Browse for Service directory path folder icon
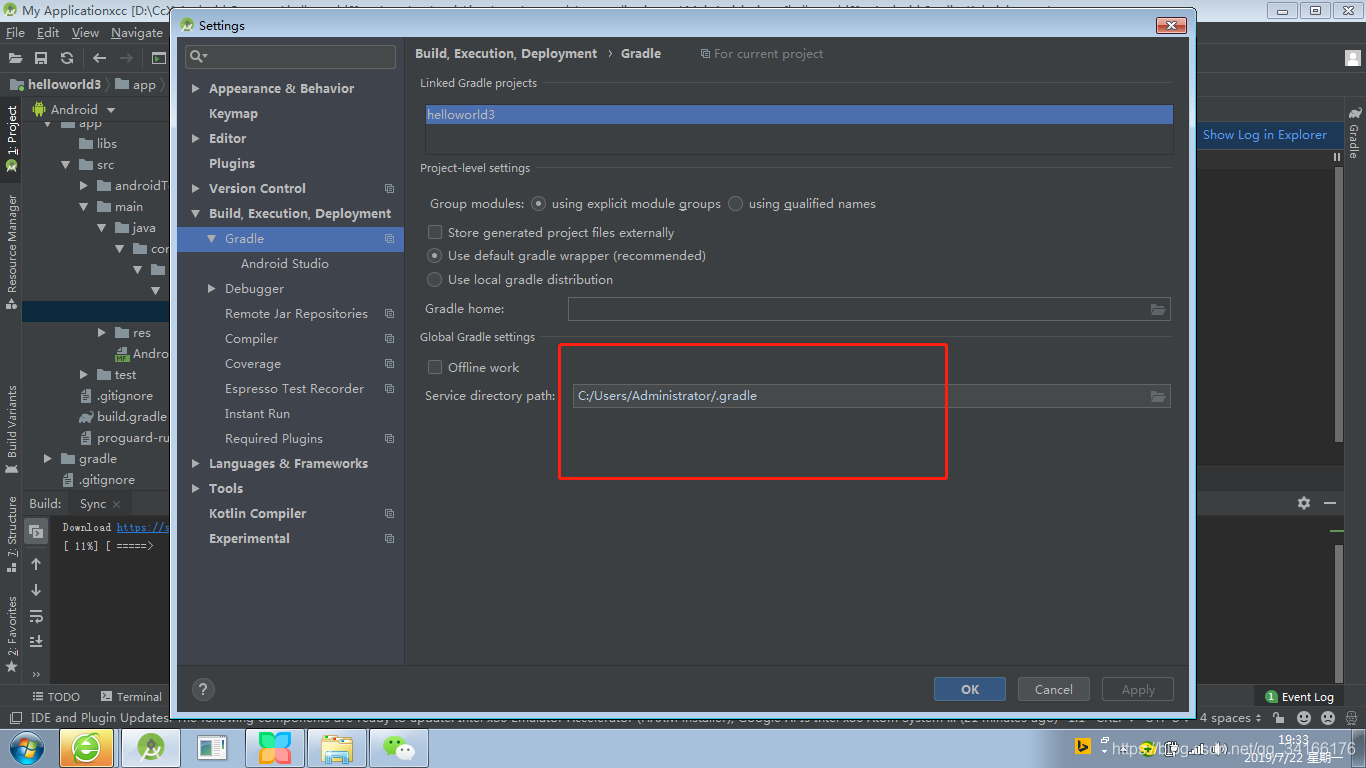Viewport: 1366px width, 768px height. pos(1158,396)
